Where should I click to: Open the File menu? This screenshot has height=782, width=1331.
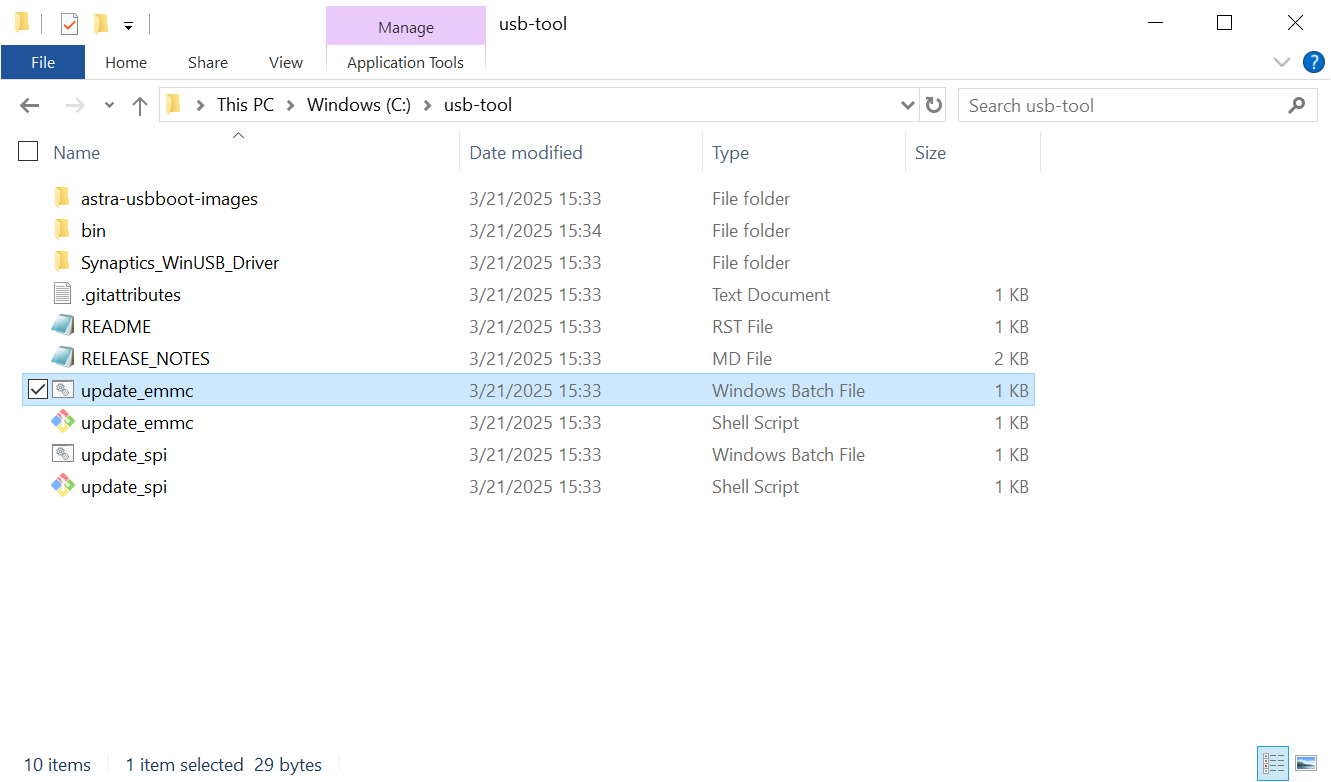point(43,62)
